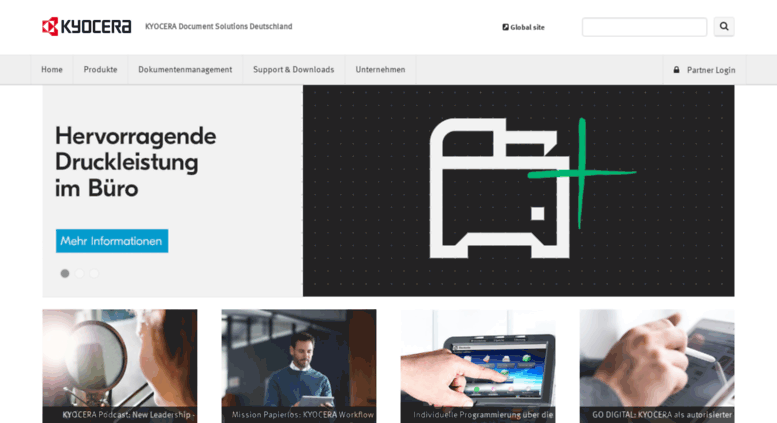Viewport: 777px width, 423px height.
Task: Click inside the search text field
Action: (644, 27)
